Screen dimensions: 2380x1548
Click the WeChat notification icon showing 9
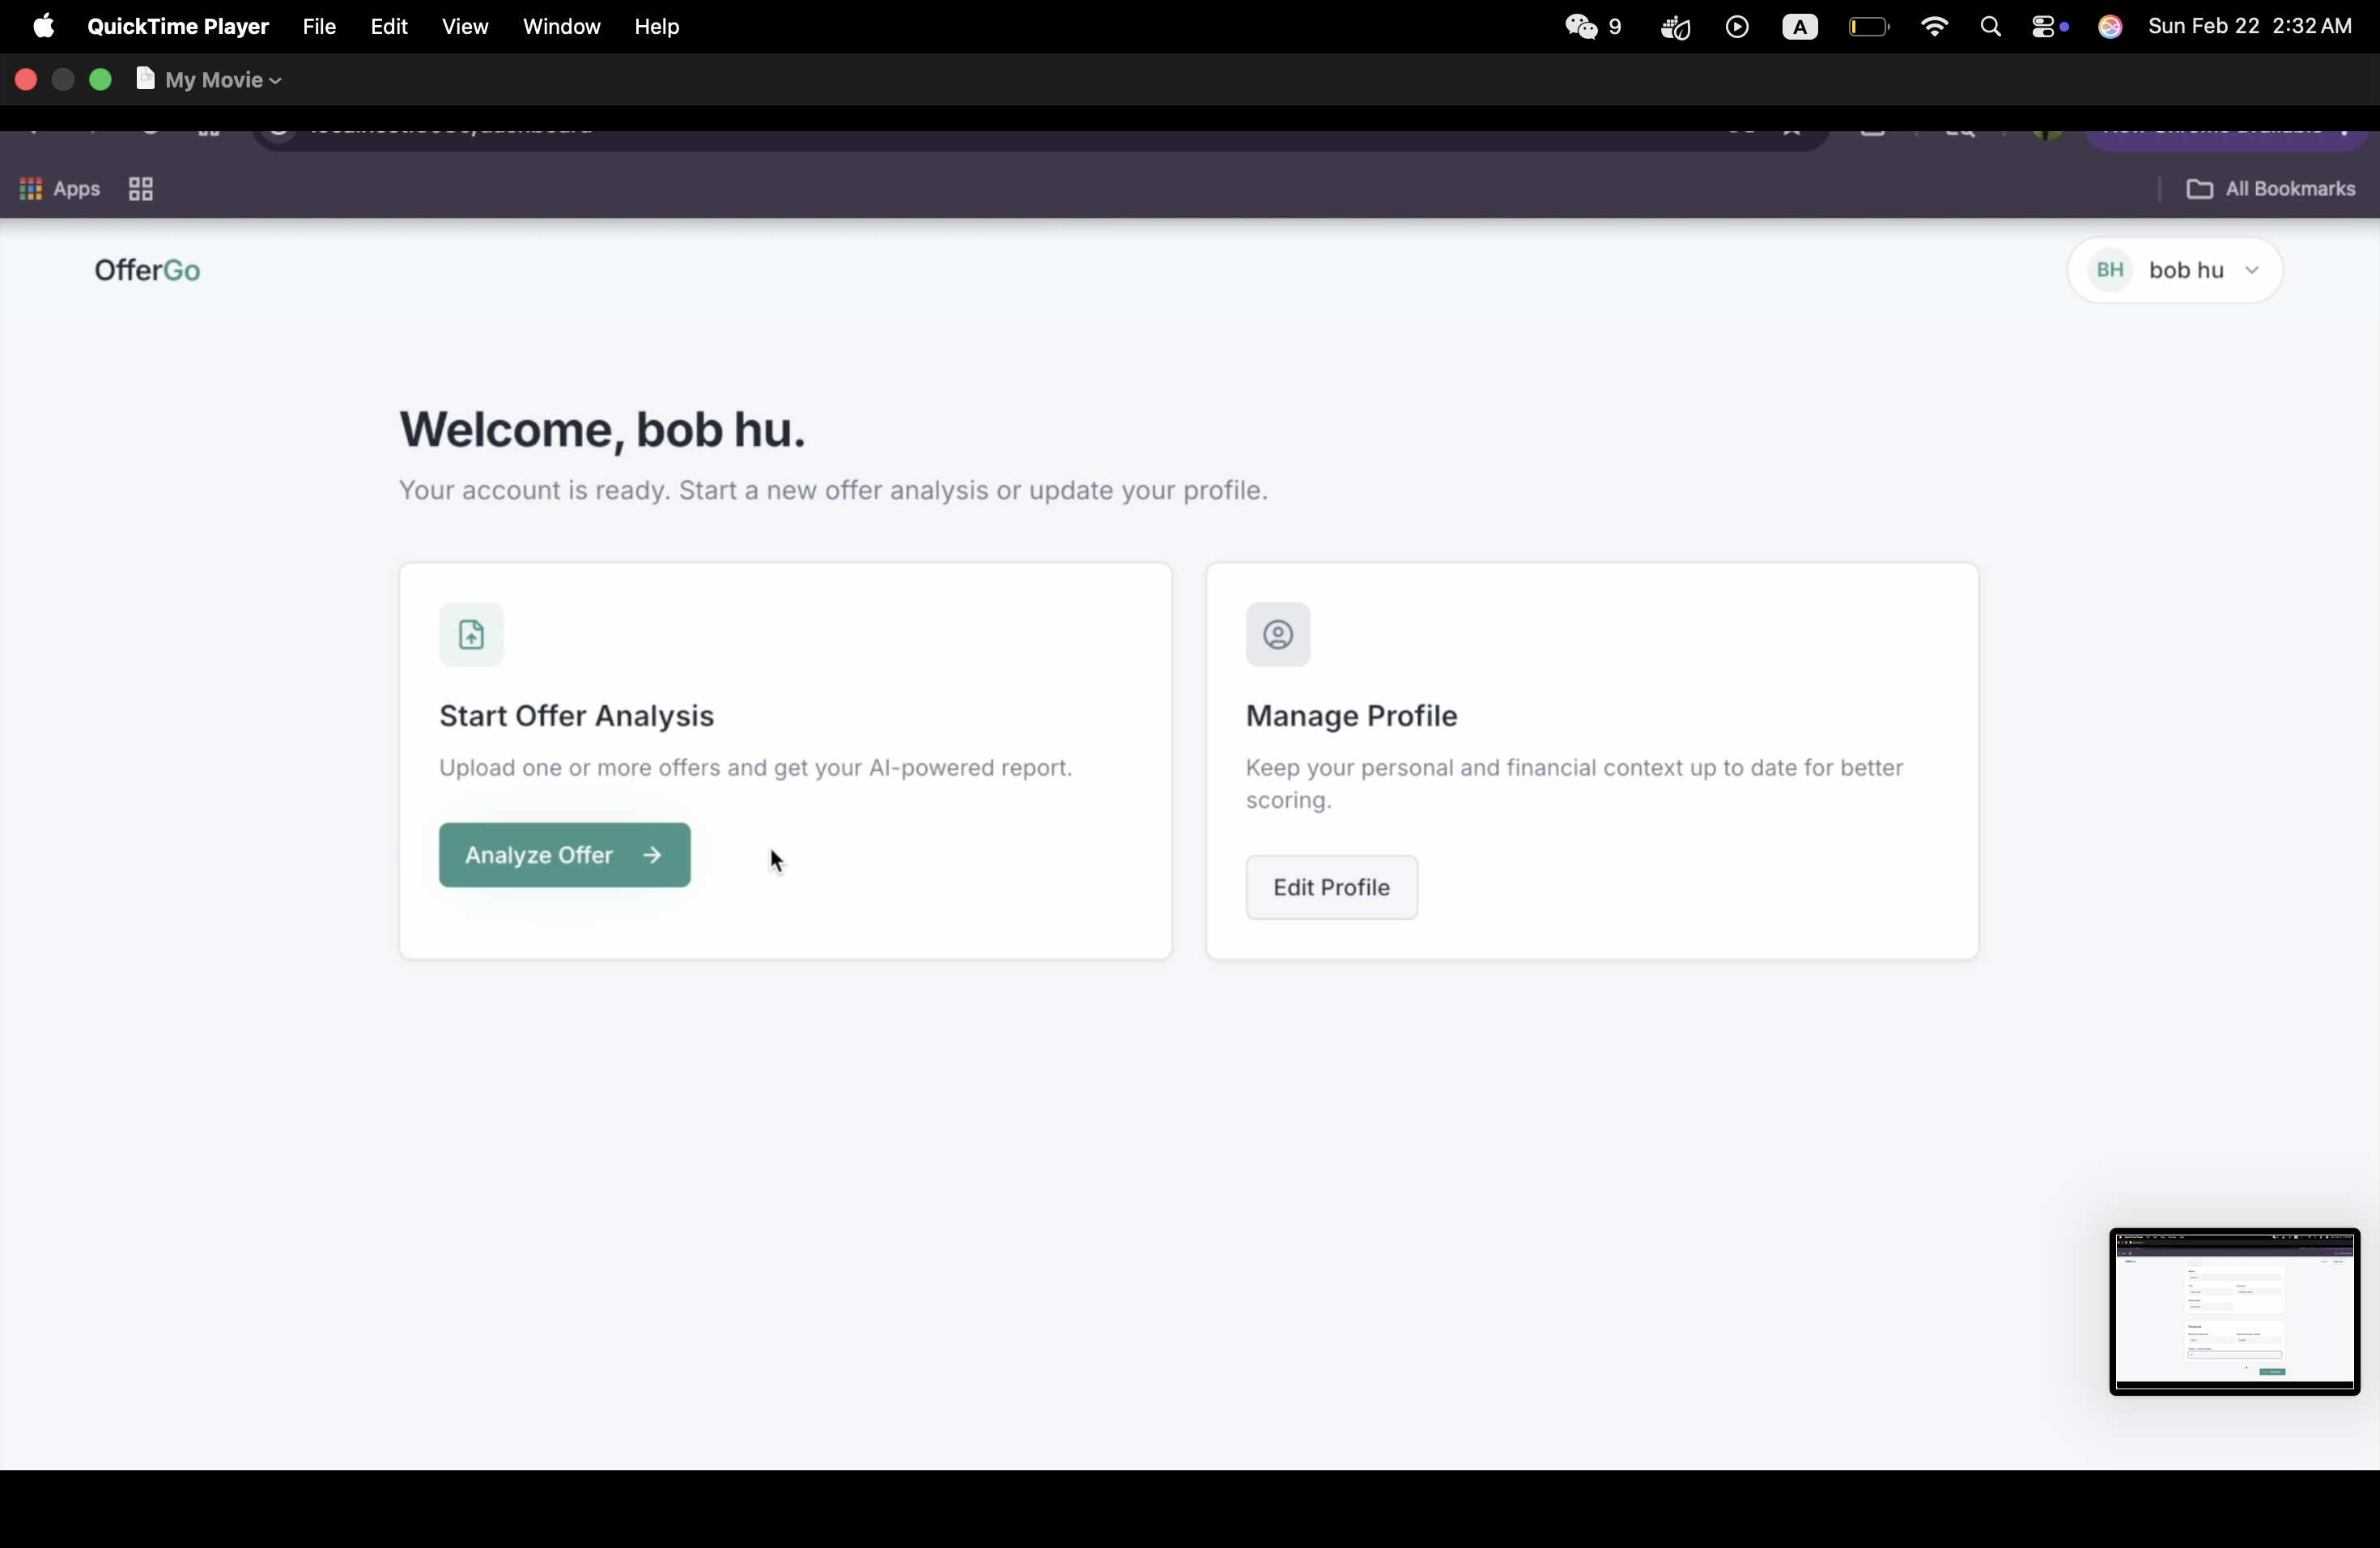click(x=1593, y=27)
